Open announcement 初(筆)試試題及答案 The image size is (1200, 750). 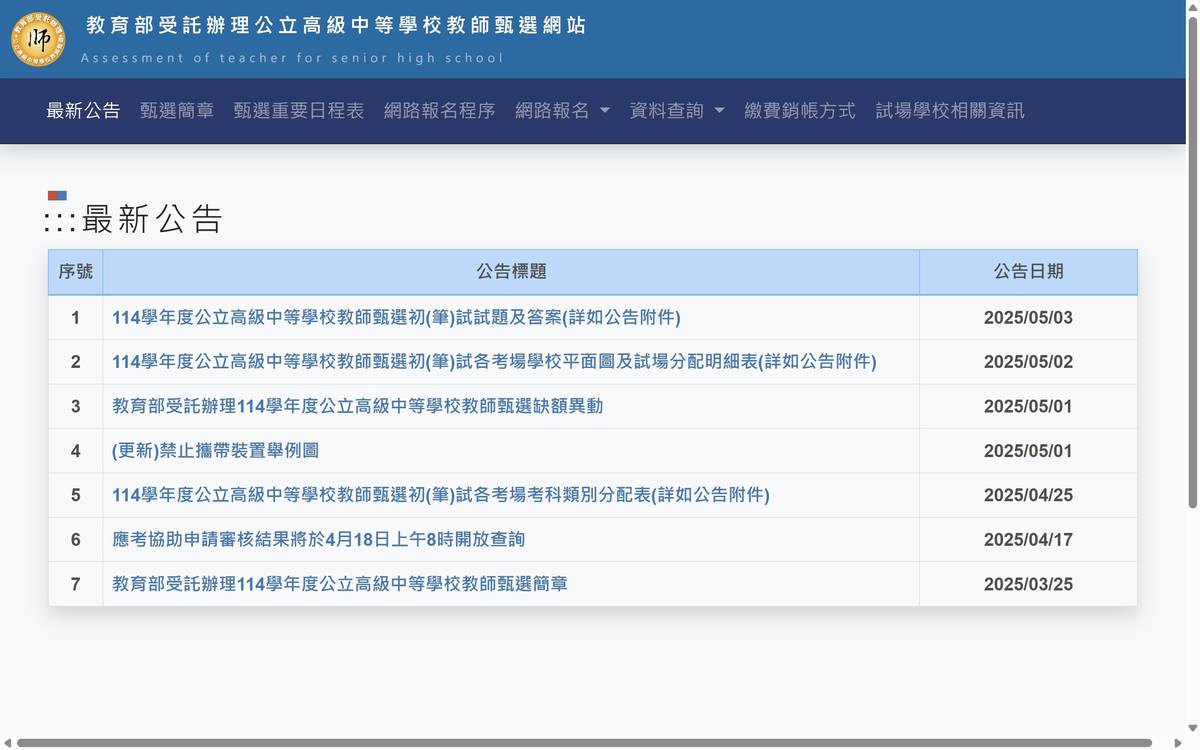(x=396, y=318)
